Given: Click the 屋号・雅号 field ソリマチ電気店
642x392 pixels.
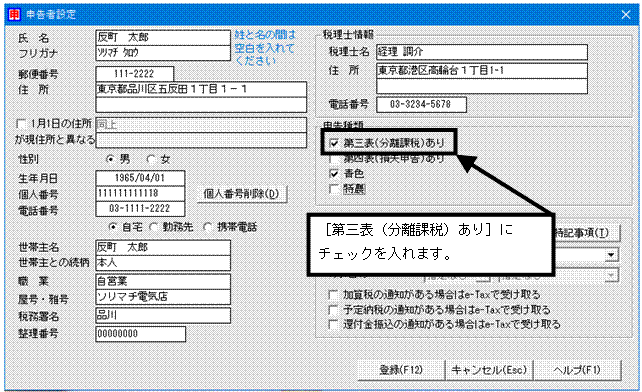Looking at the screenshot, I should coord(163,297).
